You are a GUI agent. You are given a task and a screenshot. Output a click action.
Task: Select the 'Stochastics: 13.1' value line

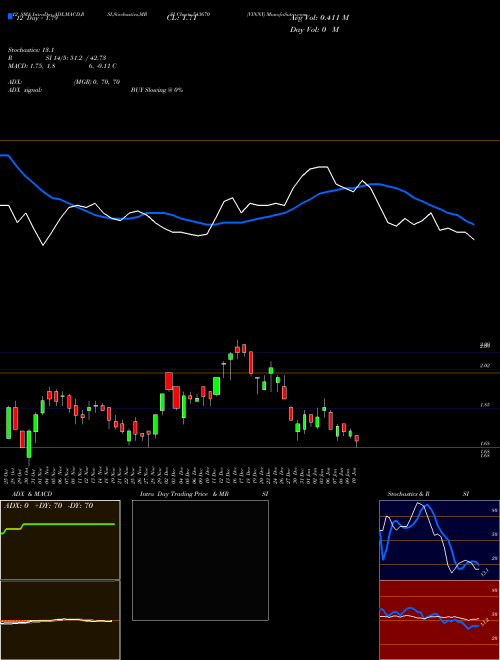coord(31,50)
